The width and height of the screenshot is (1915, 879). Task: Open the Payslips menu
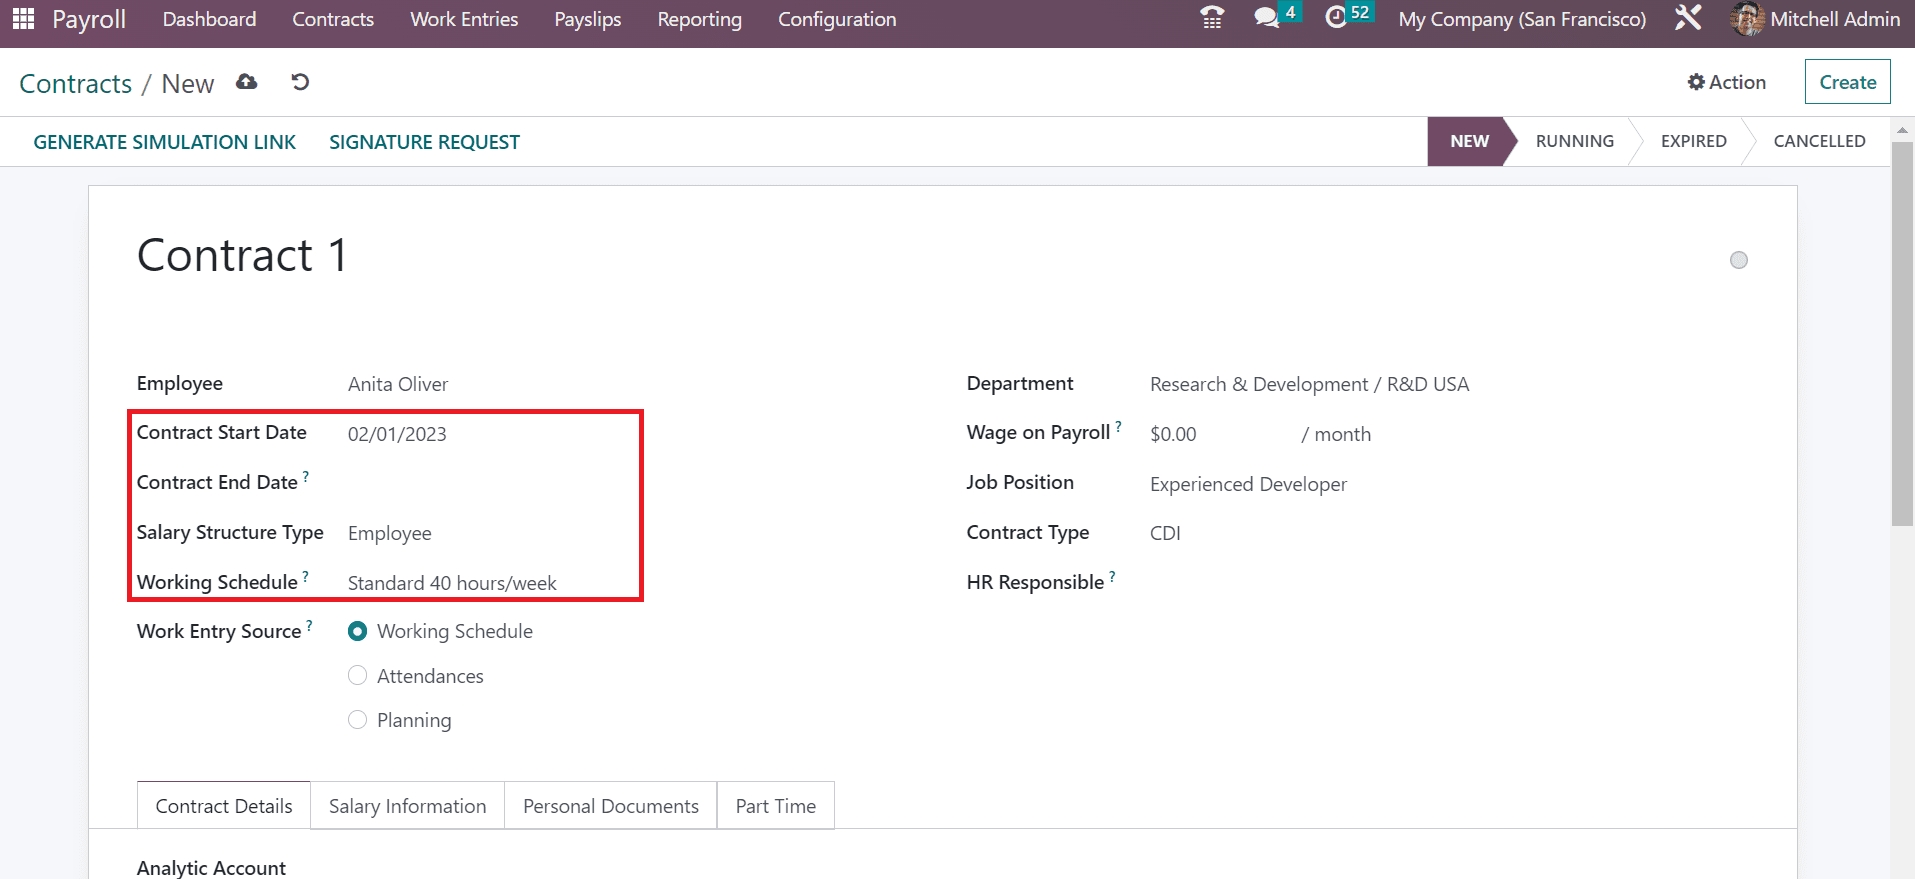pyautogui.click(x=588, y=19)
